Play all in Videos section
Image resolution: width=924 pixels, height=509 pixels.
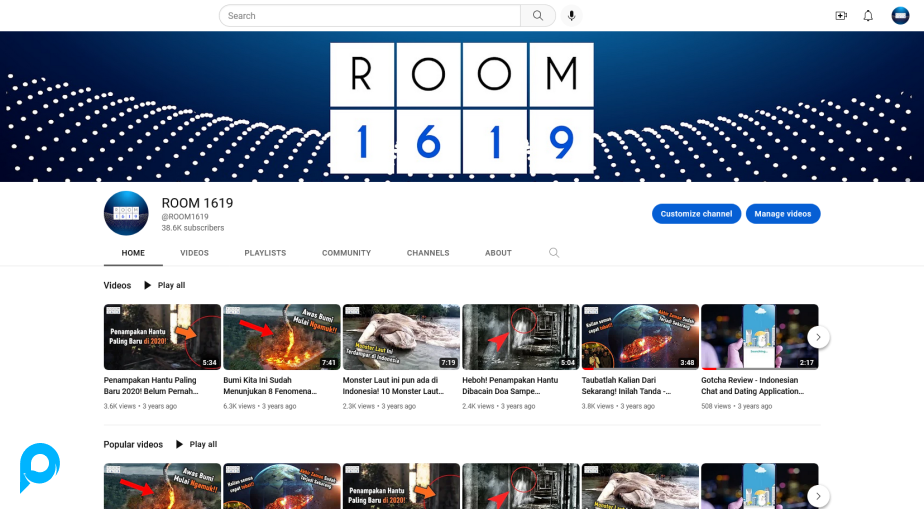pos(165,285)
